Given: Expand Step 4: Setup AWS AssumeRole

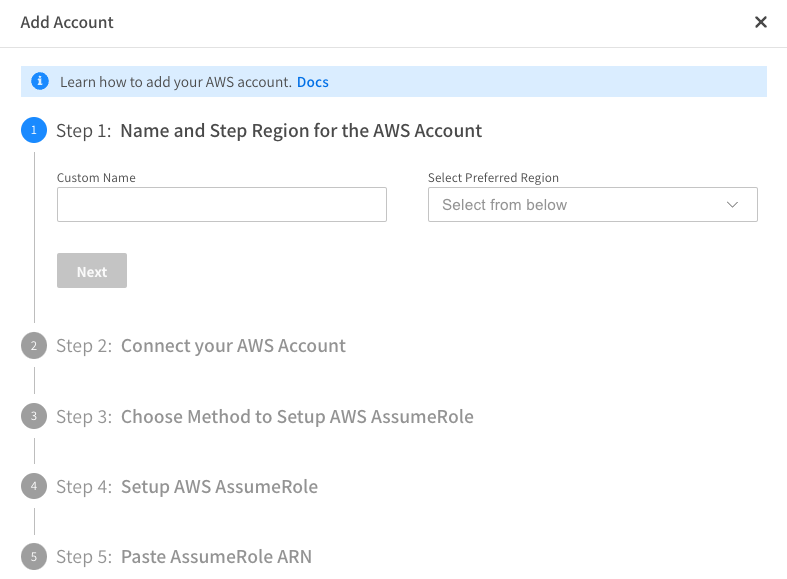Looking at the screenshot, I should point(219,487).
